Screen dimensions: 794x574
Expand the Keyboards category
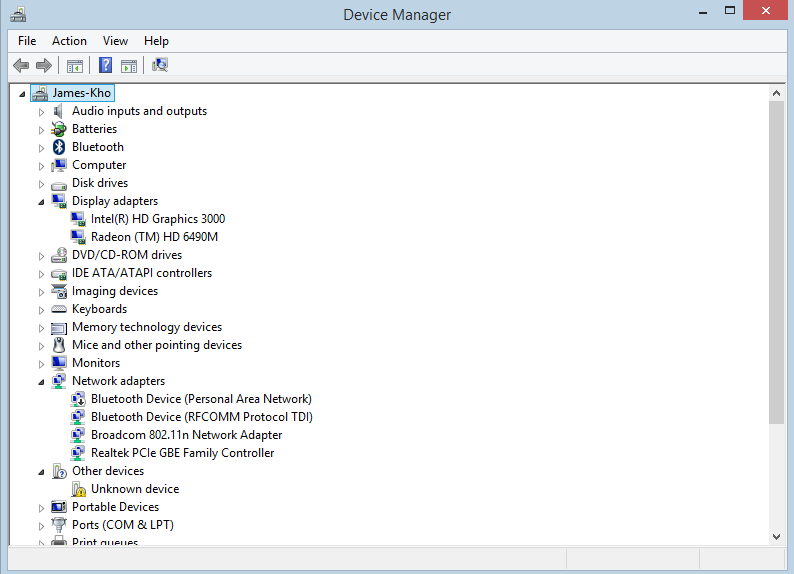(42, 309)
